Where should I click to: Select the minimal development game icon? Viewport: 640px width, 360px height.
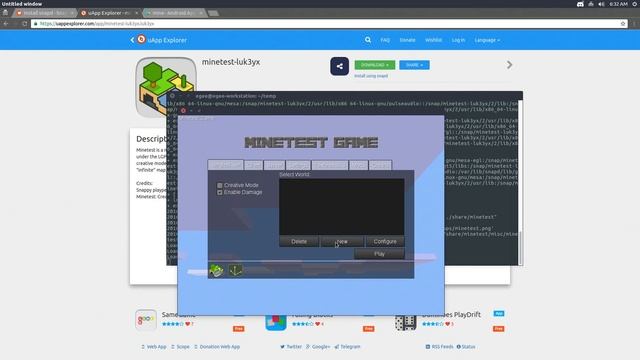click(235, 270)
